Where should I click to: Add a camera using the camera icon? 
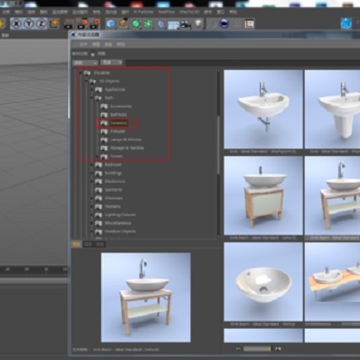point(186,24)
